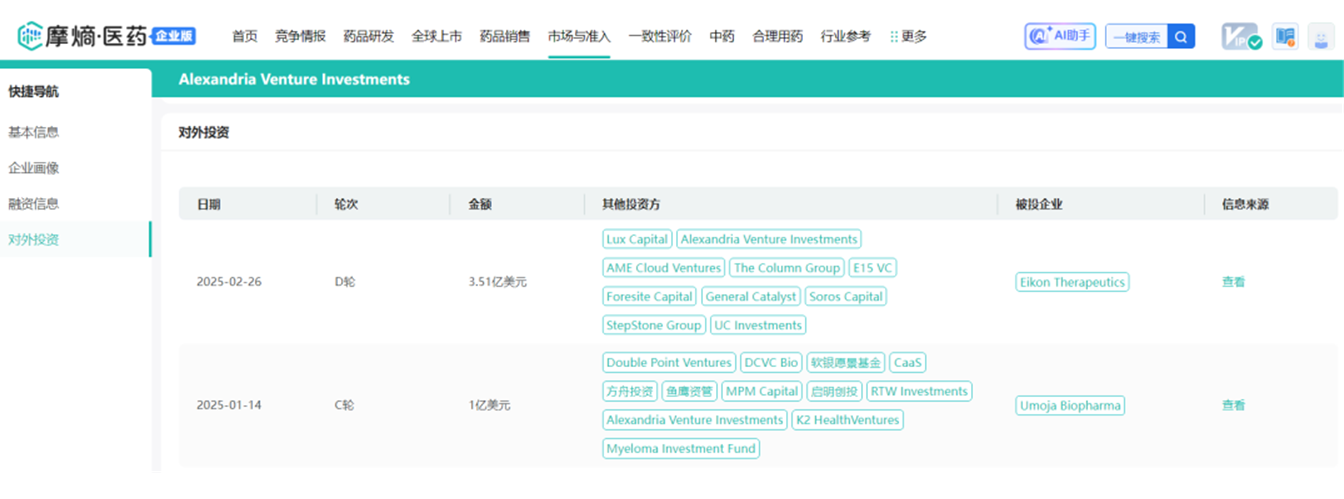
Task: Click Alexandria Venture Investments tag in D轮 row
Action: pyautogui.click(x=769, y=240)
